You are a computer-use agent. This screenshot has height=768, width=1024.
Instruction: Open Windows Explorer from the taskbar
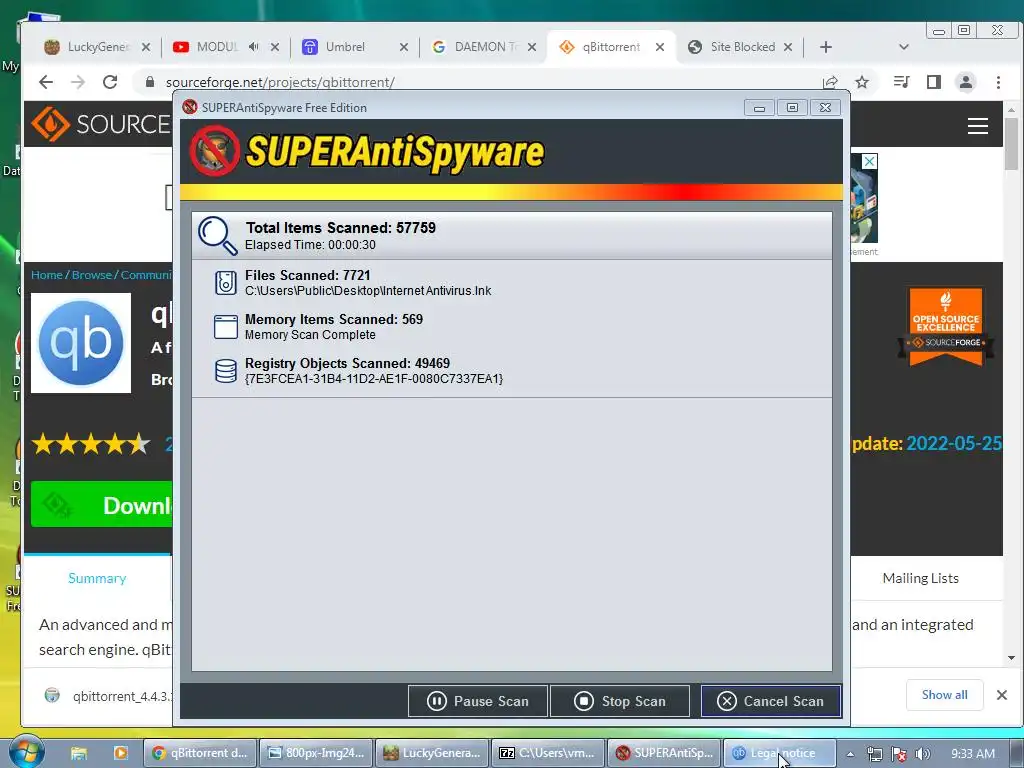pyautogui.click(x=79, y=753)
